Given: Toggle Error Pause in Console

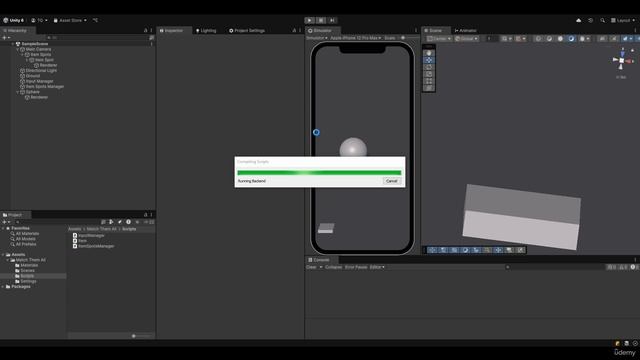Looking at the screenshot, I should (356, 267).
